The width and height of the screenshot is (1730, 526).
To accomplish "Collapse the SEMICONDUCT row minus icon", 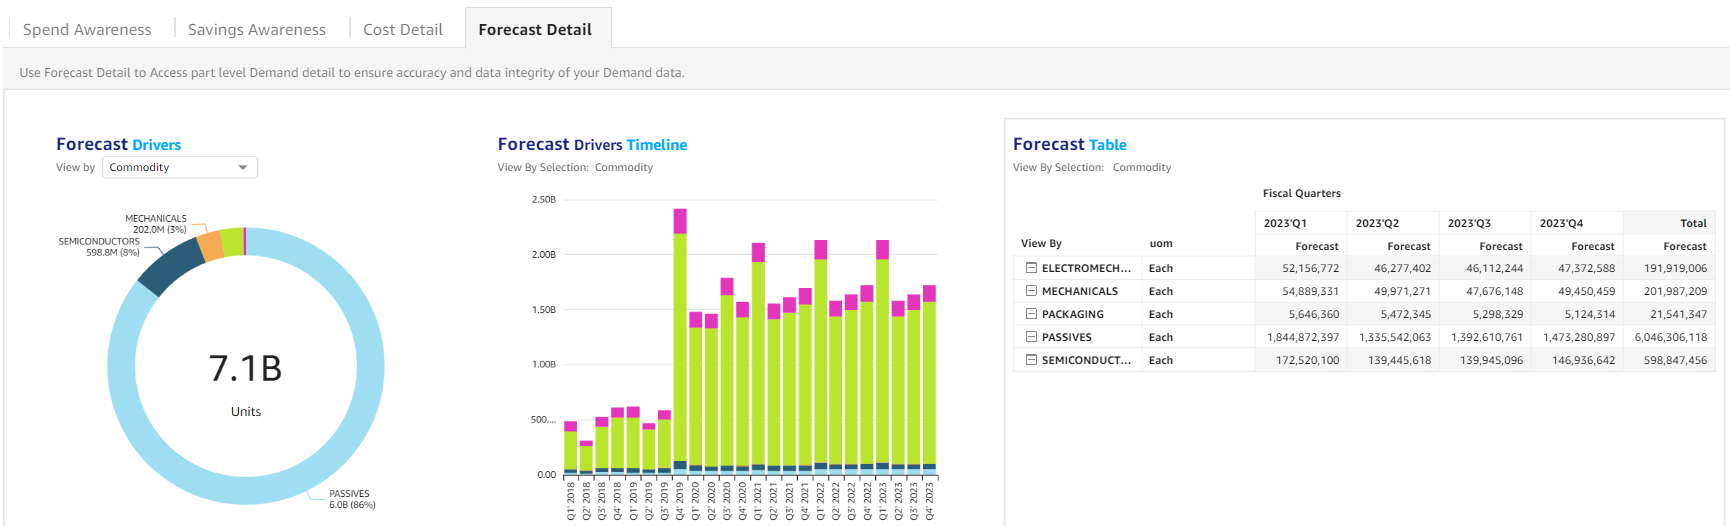I will (1031, 360).
